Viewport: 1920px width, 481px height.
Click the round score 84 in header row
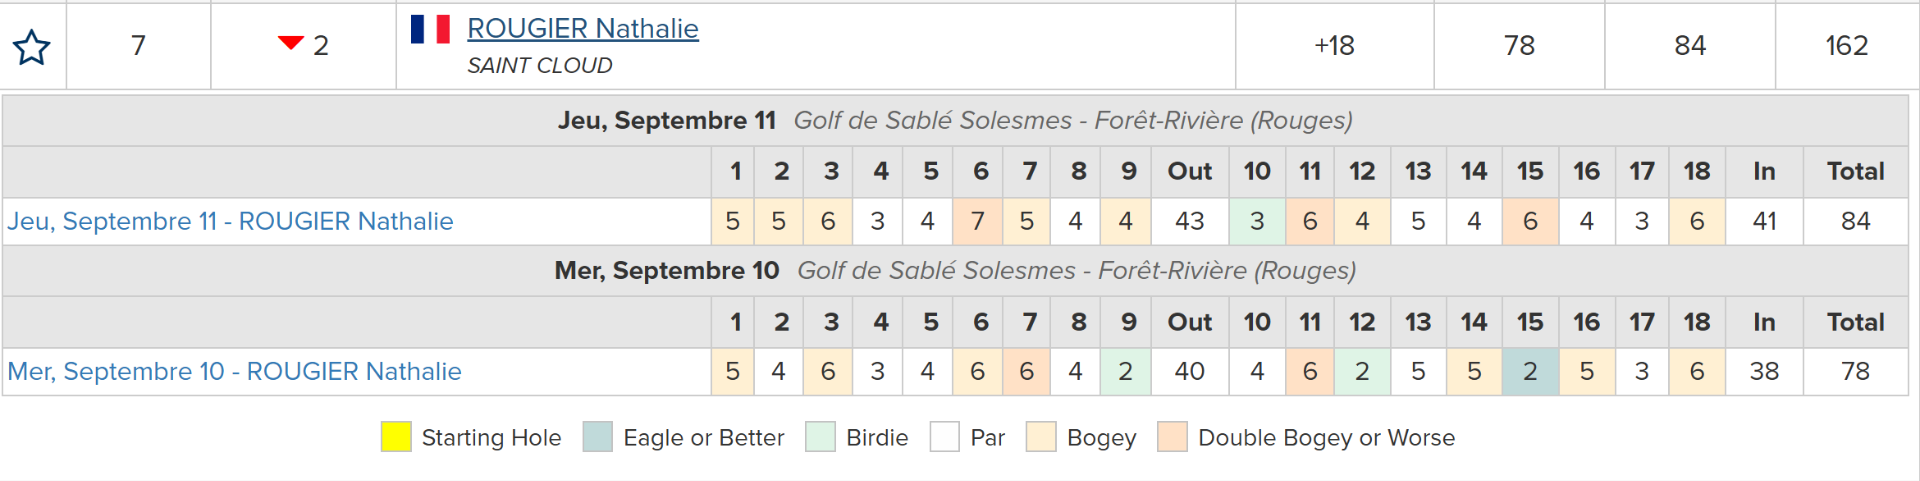click(x=1690, y=46)
